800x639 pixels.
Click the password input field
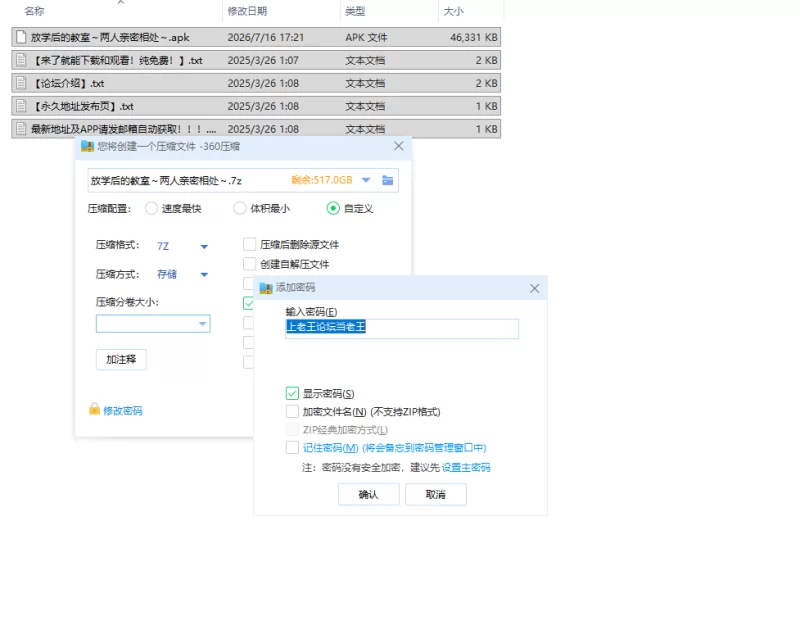[x=402, y=328]
